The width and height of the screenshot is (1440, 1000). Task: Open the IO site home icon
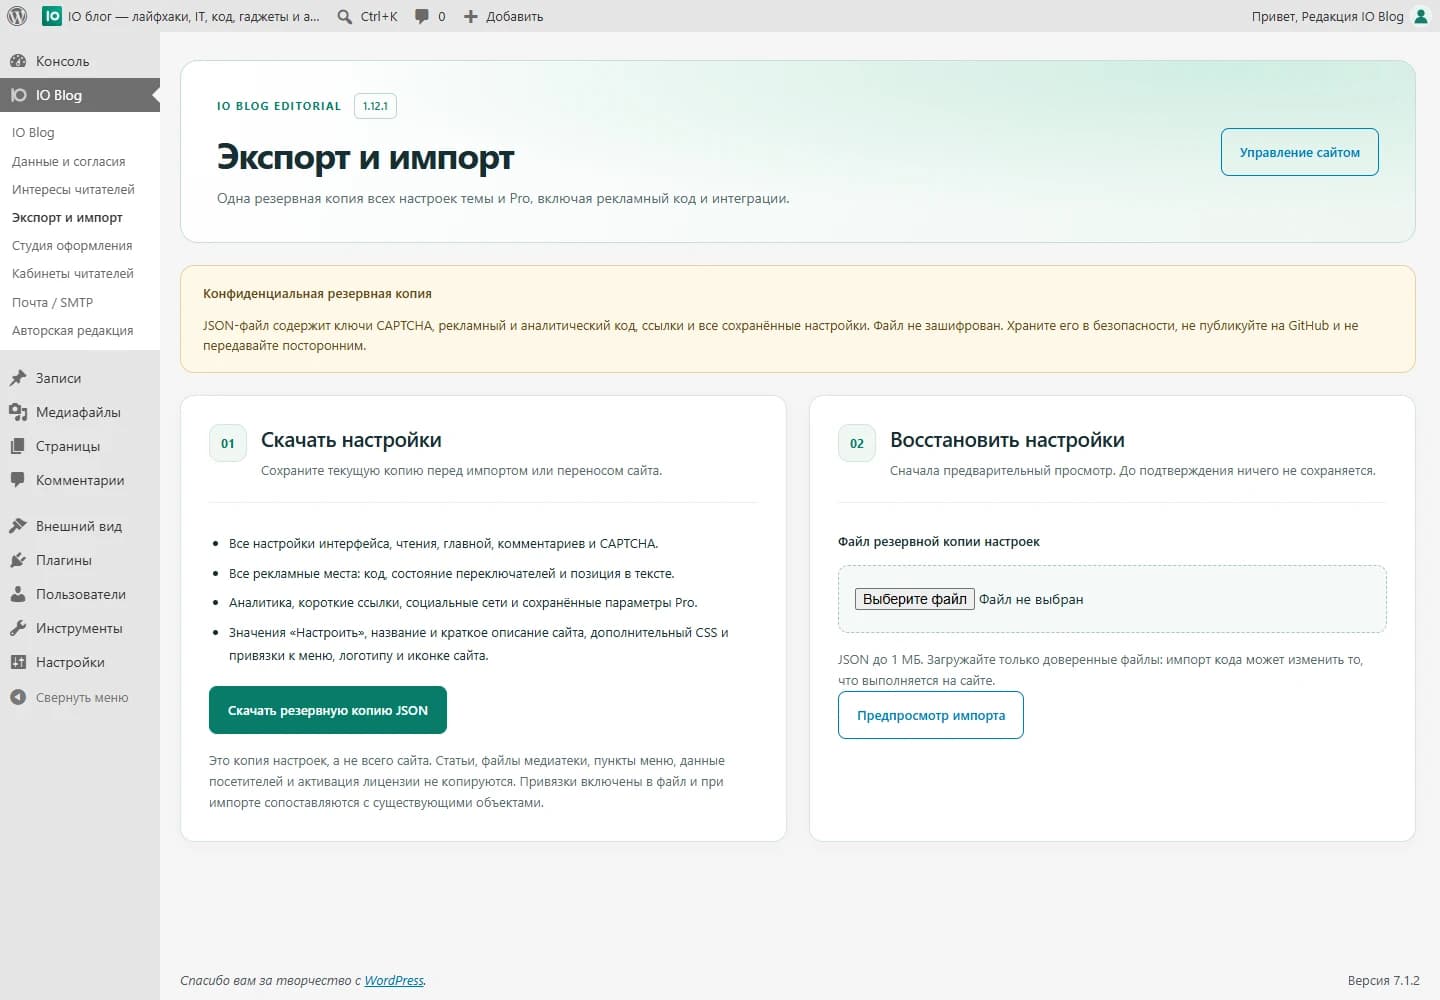pos(52,16)
